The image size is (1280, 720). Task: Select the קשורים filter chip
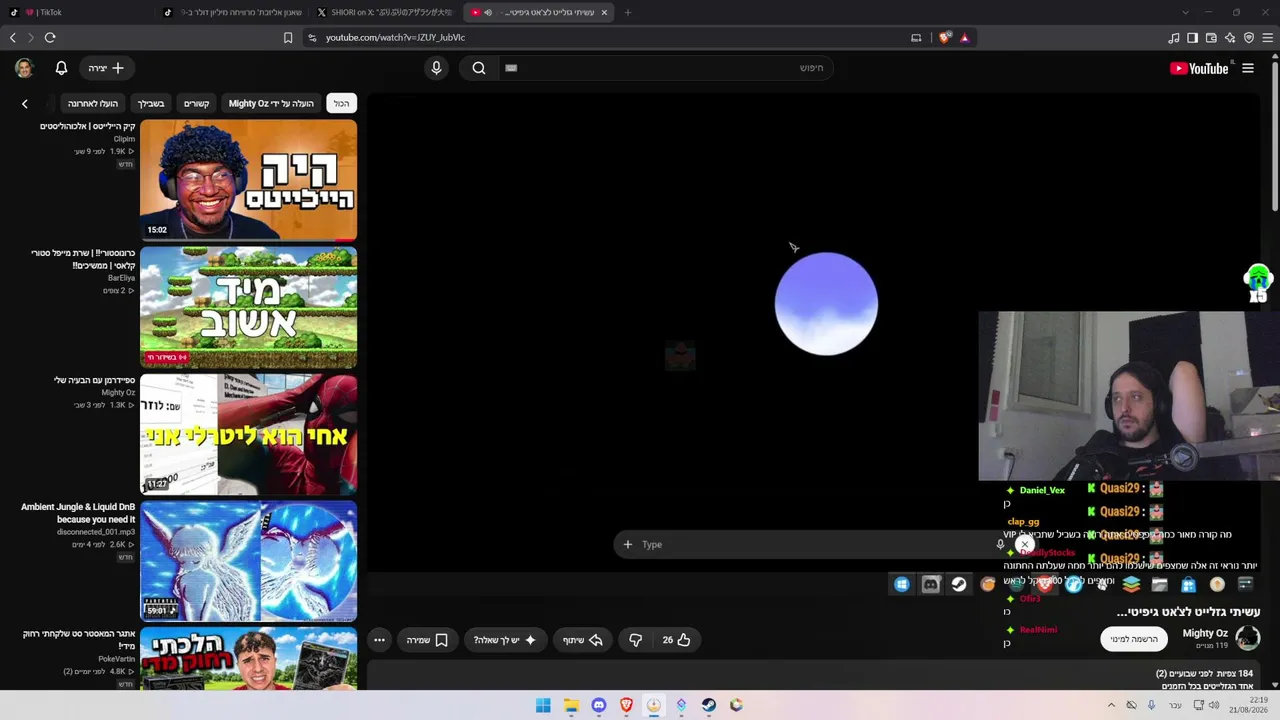click(196, 103)
